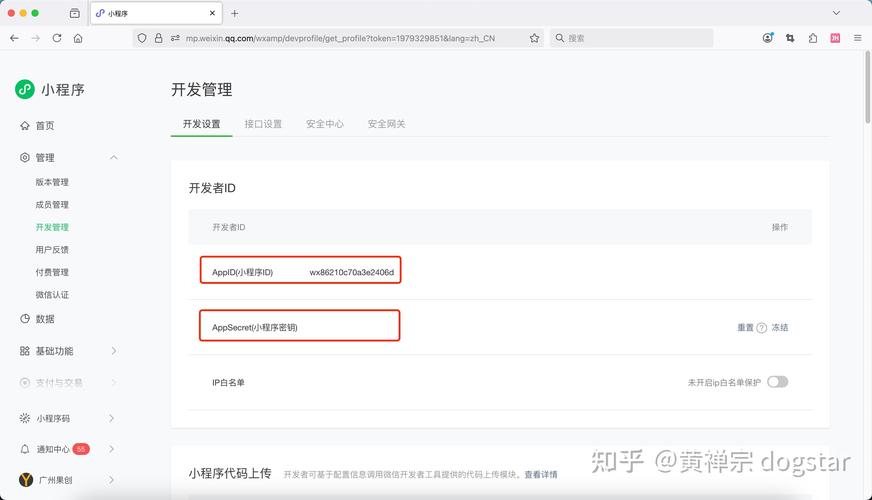
Task: Click the padlock site security icon
Action: pos(158,38)
